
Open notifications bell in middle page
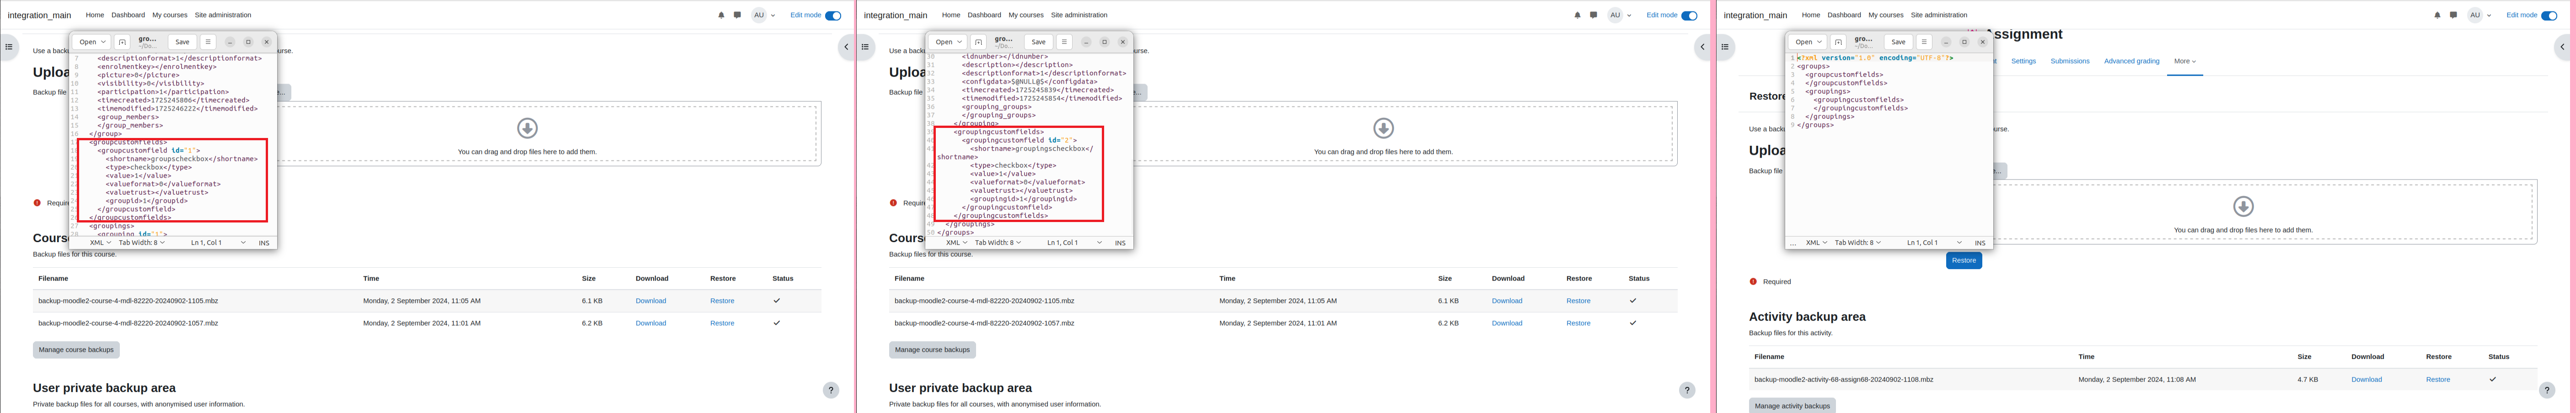pos(1577,15)
